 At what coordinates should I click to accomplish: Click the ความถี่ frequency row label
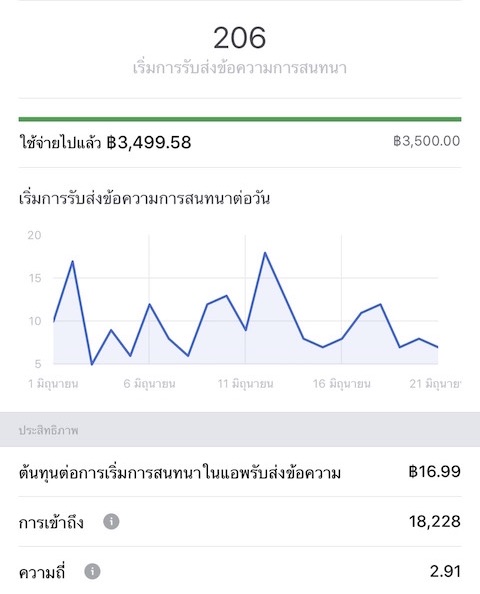(x=42, y=572)
